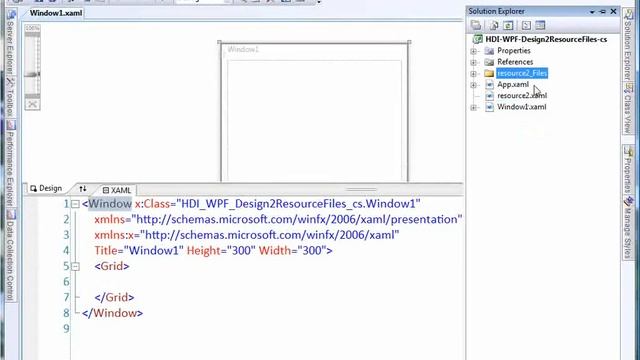Click Title="Window1" attribute on line 4
The image size is (640, 360).
click(139, 251)
